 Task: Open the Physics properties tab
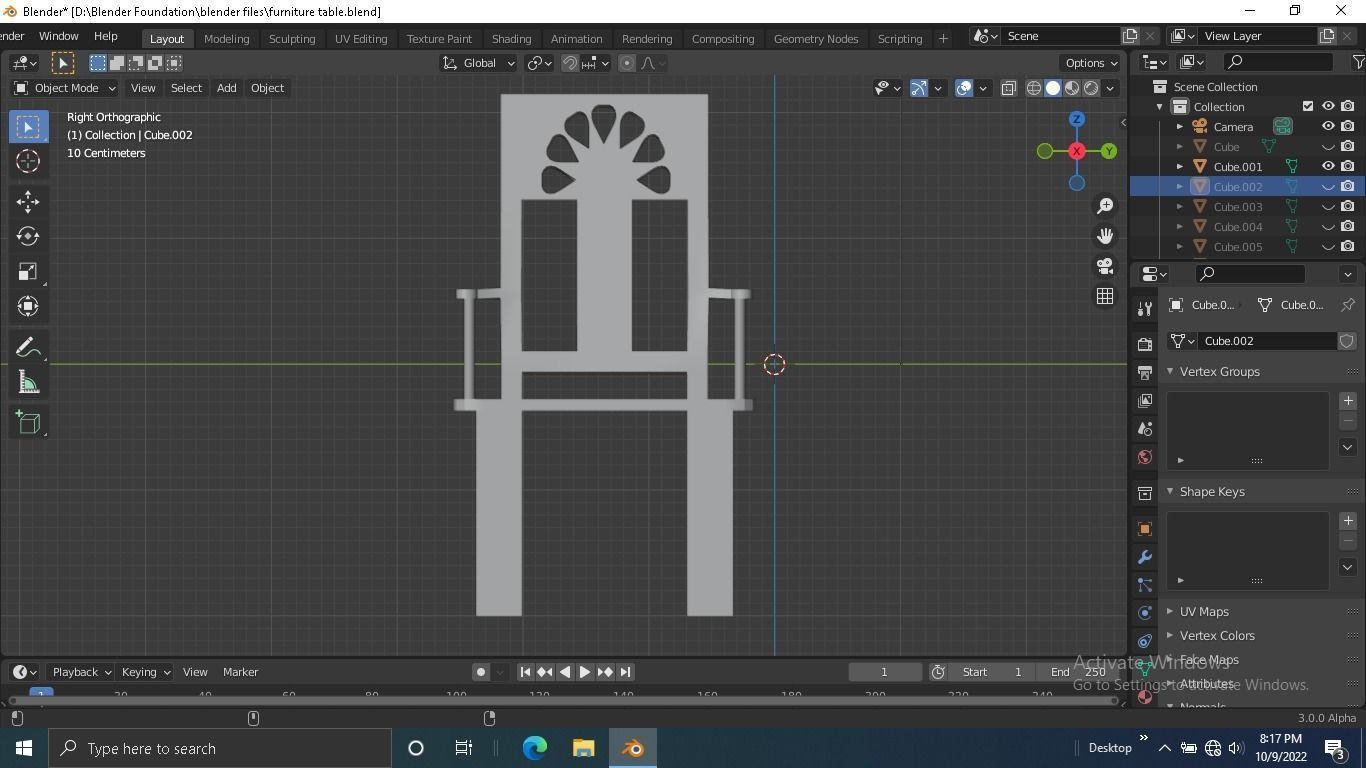(1145, 613)
